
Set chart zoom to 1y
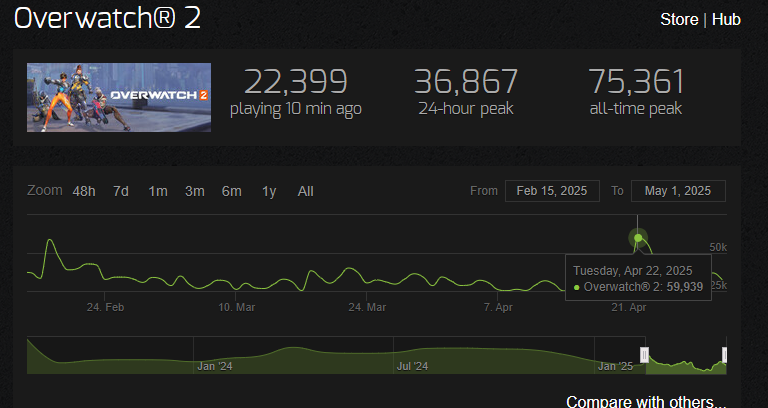coord(269,191)
